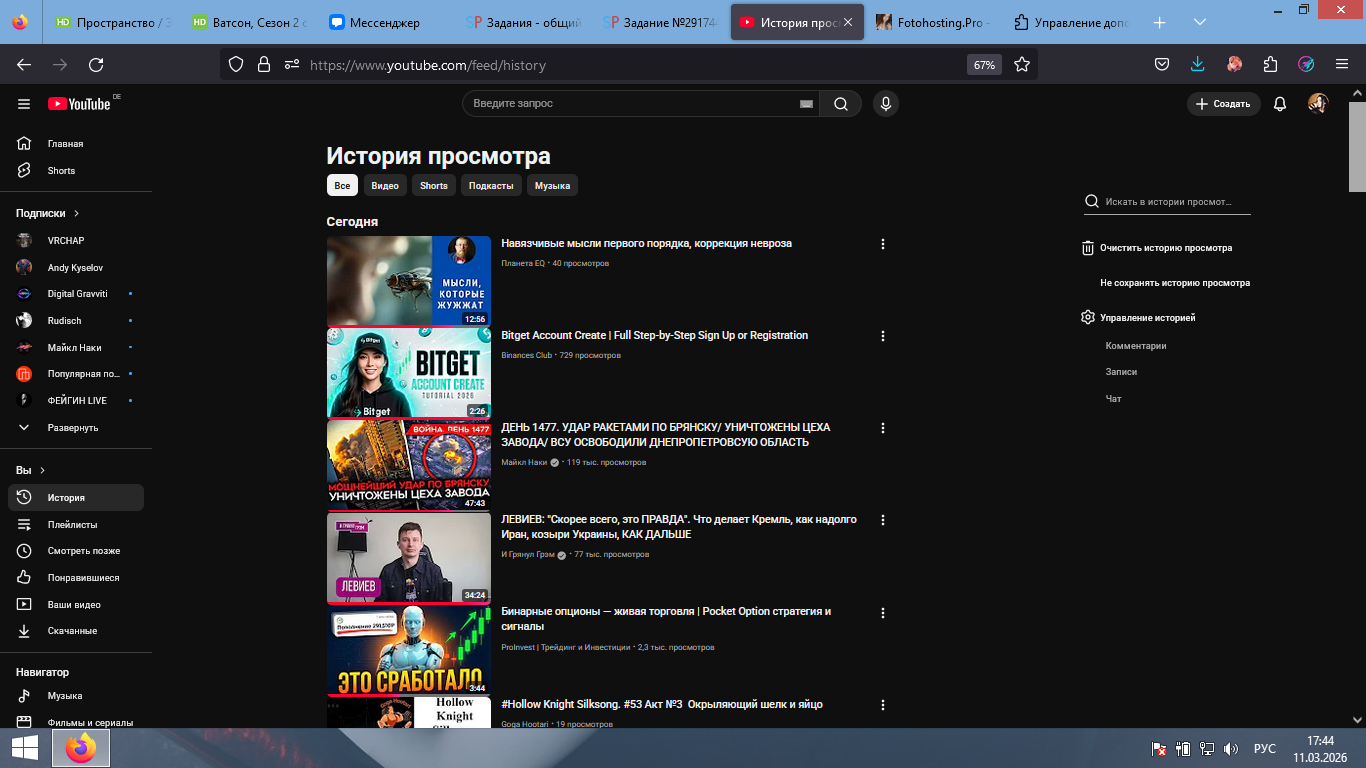The height and width of the screenshot is (768, 1366).
Task: Click the voice search microphone icon
Action: tap(884, 104)
